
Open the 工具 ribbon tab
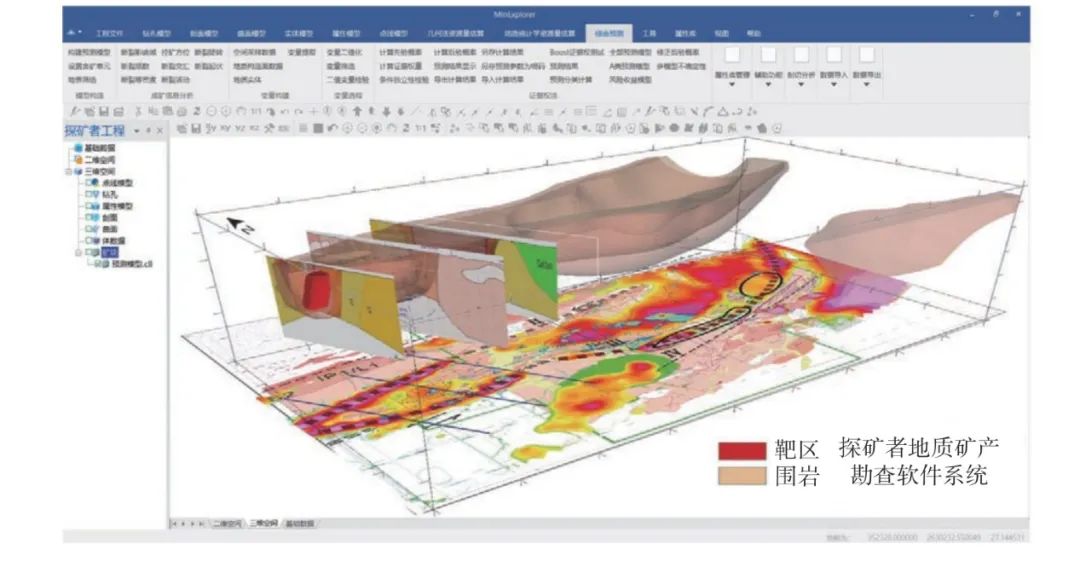(x=650, y=33)
